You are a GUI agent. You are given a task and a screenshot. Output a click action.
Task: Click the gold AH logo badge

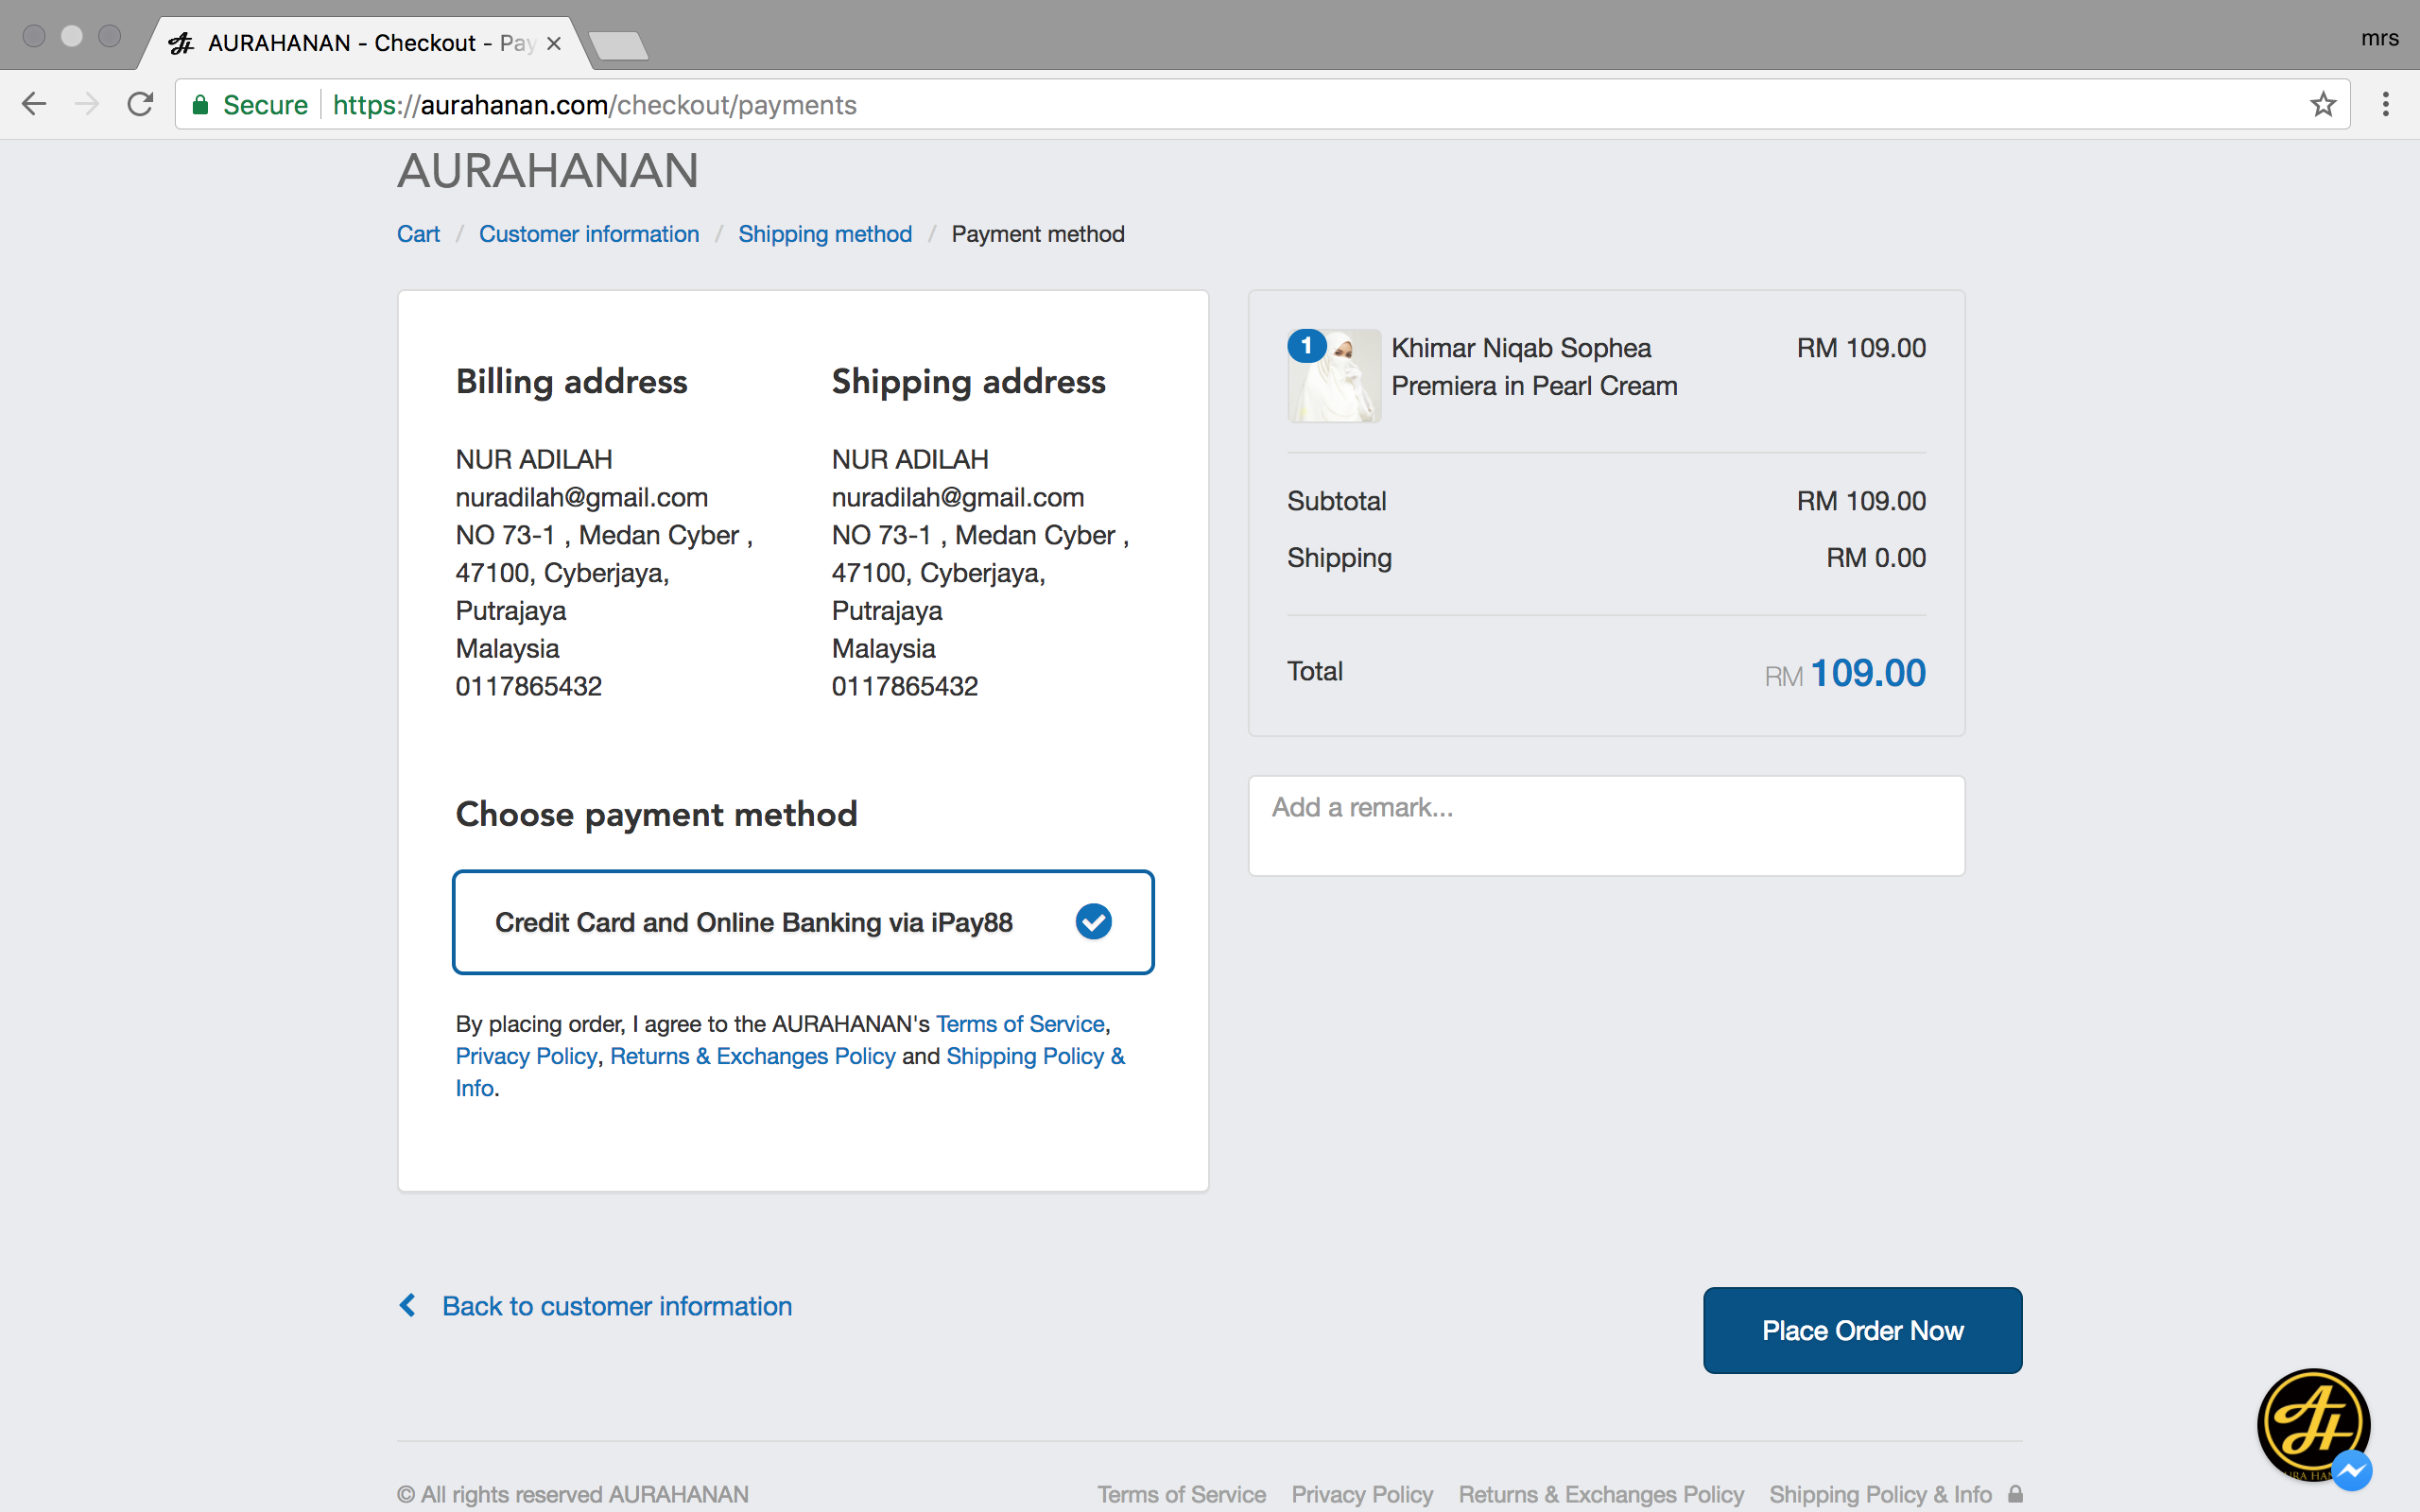pyautogui.click(x=2313, y=1424)
